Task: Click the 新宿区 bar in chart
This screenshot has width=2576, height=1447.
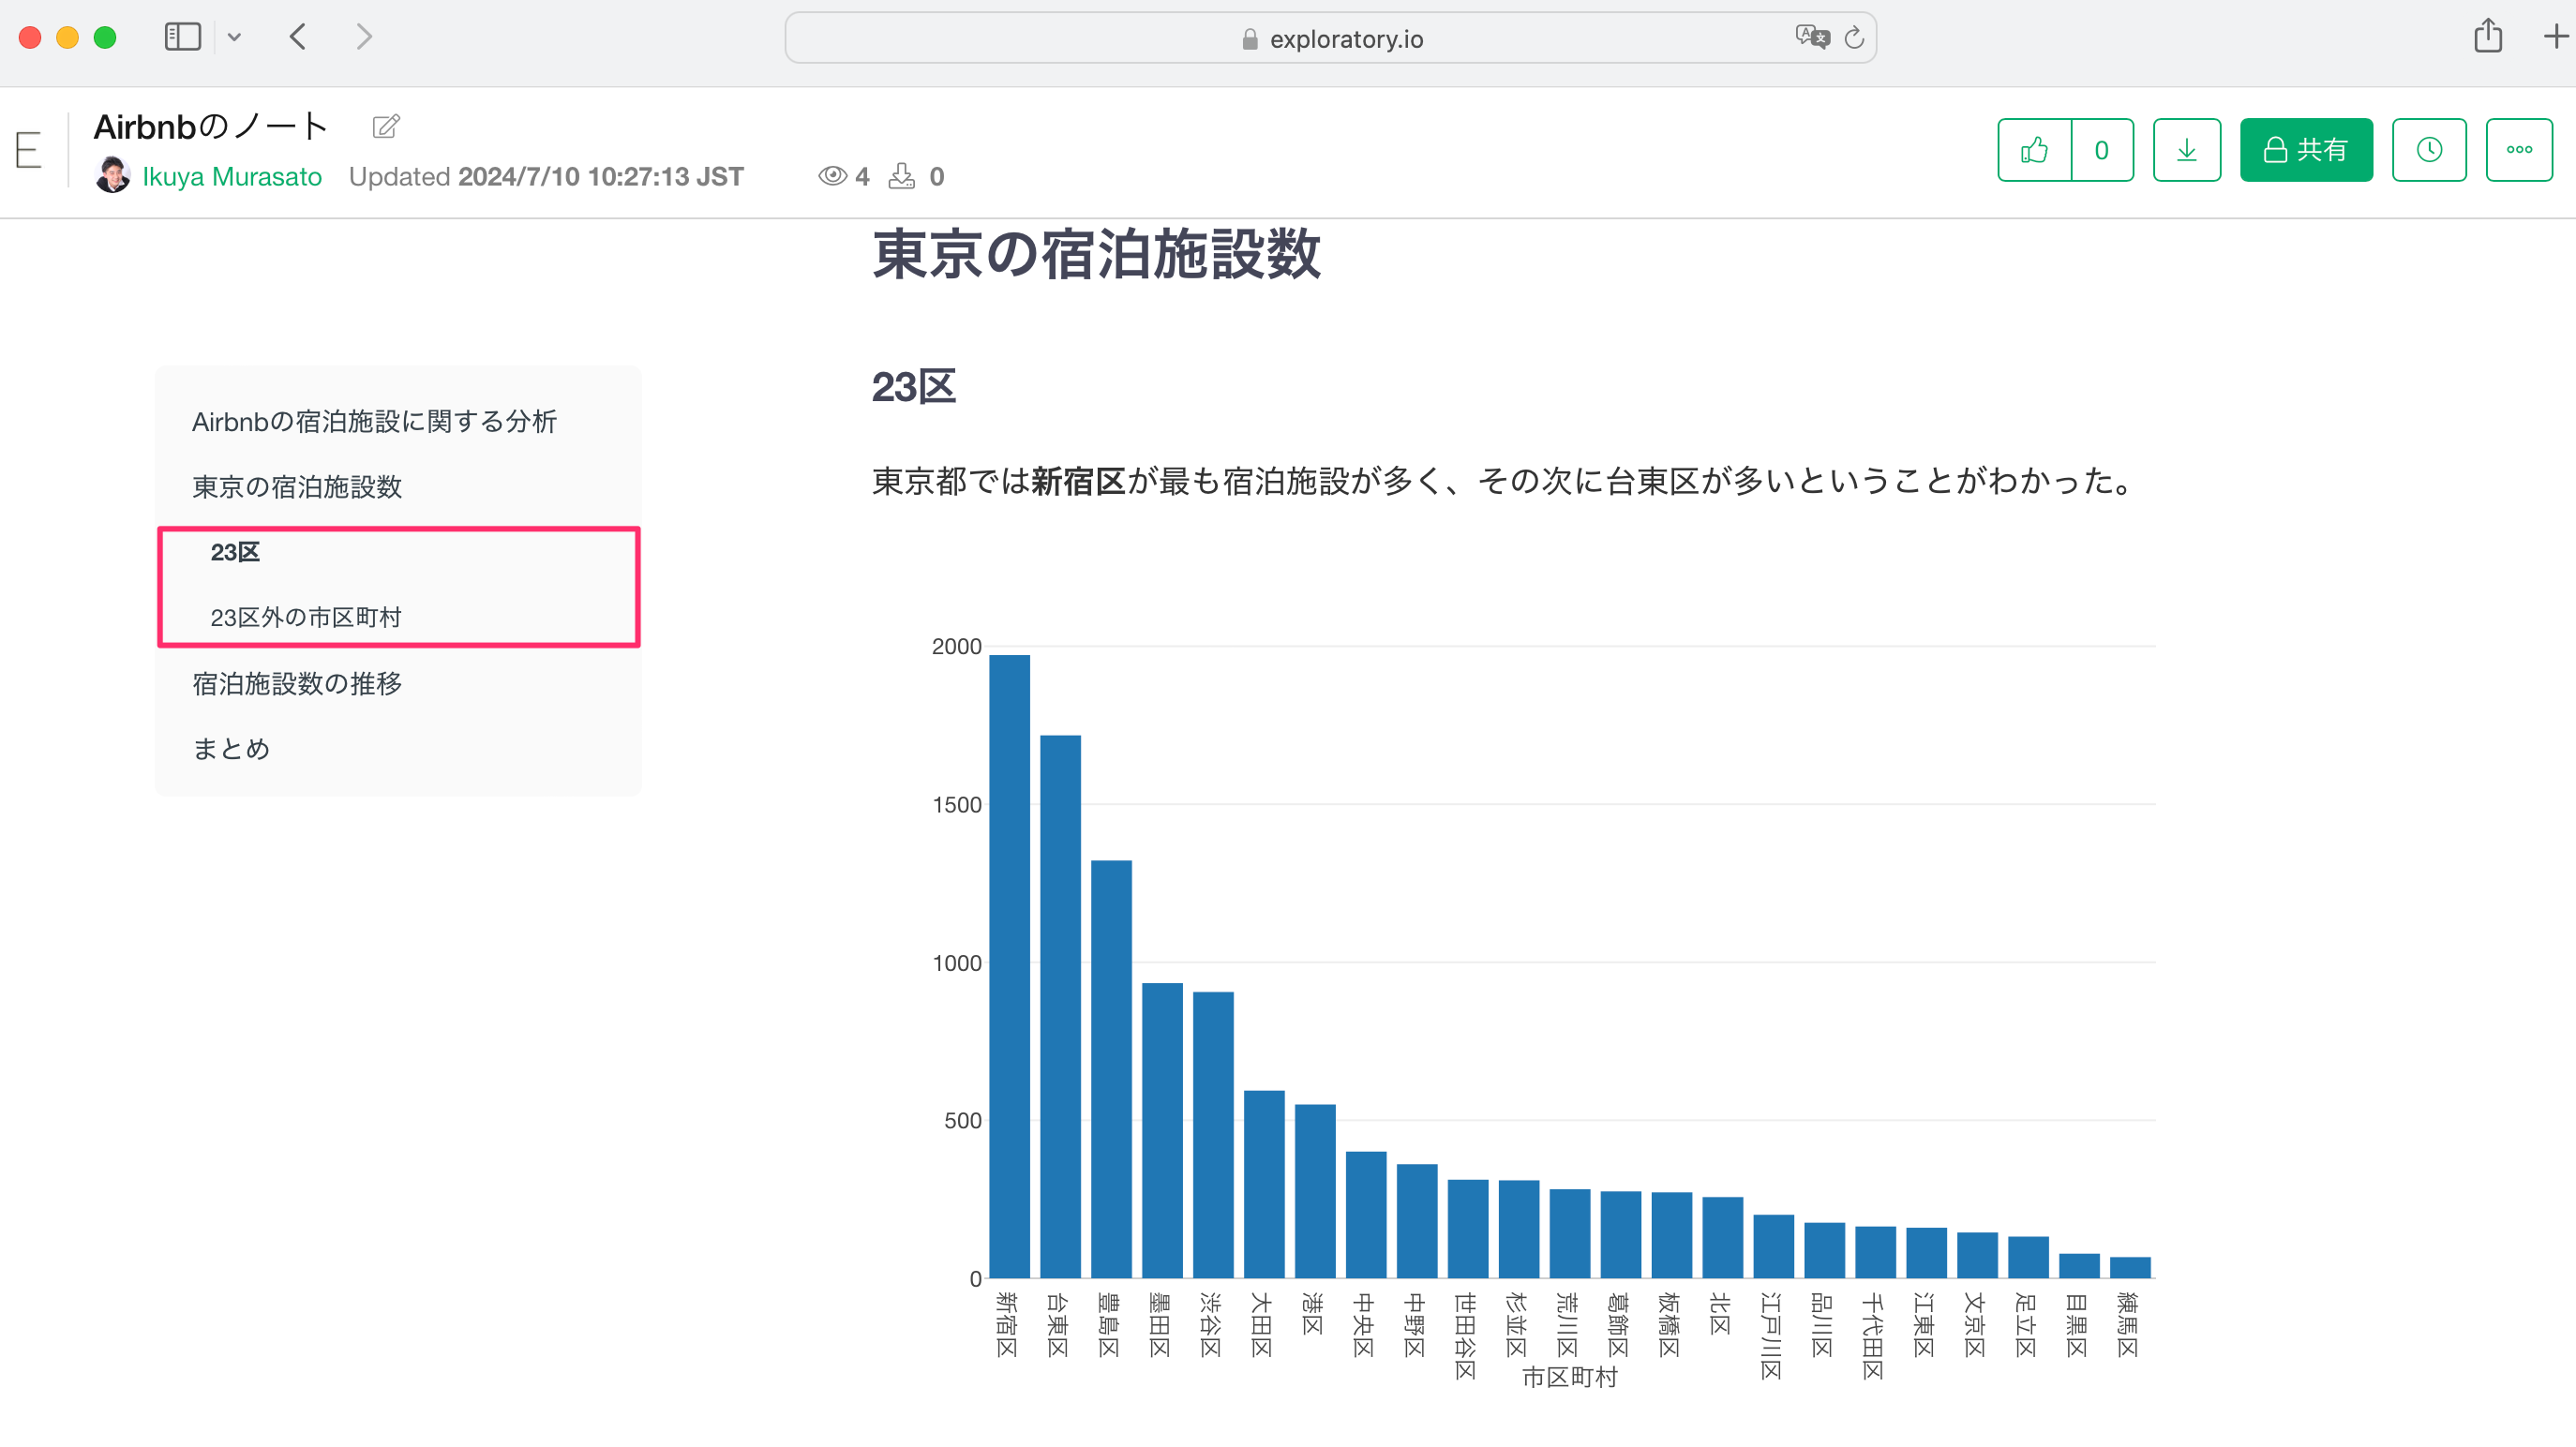Action: pos(1009,966)
